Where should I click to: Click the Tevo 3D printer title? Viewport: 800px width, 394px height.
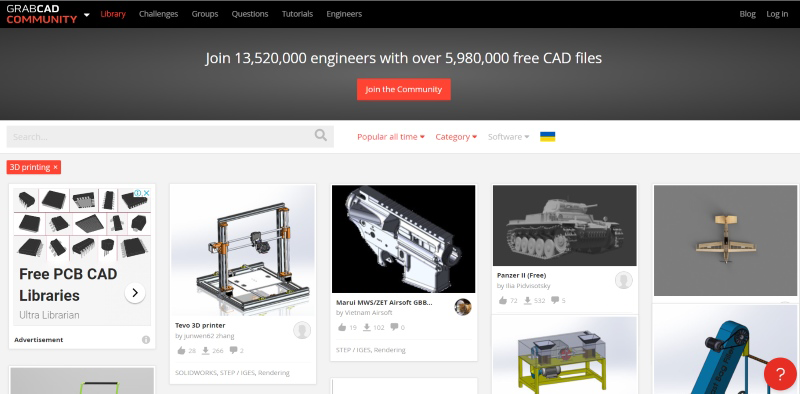200,325
